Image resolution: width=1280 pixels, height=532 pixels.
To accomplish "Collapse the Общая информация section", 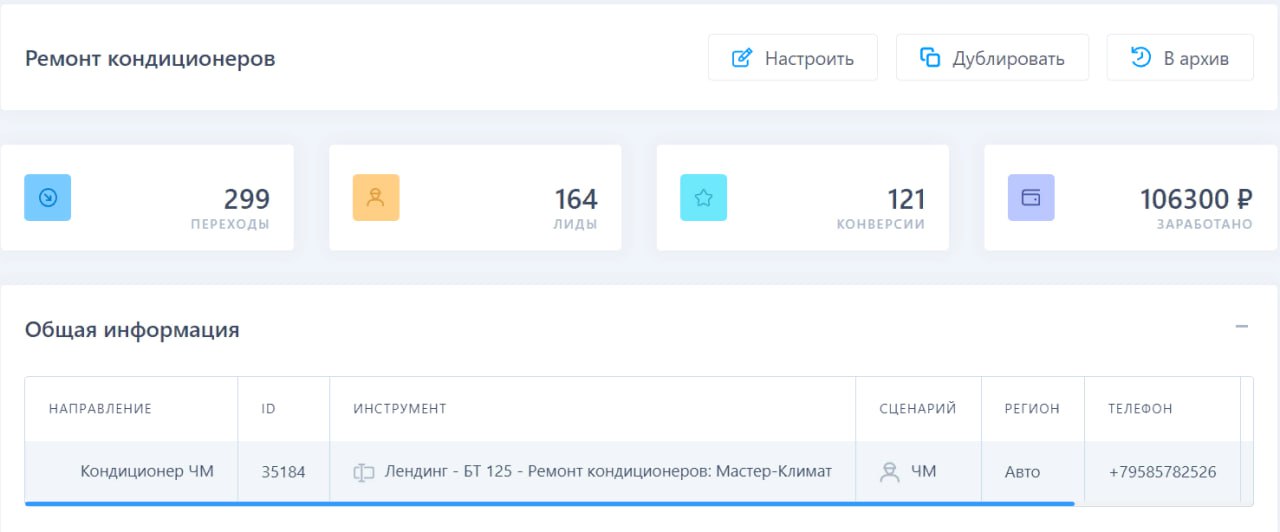I will point(1242,327).
